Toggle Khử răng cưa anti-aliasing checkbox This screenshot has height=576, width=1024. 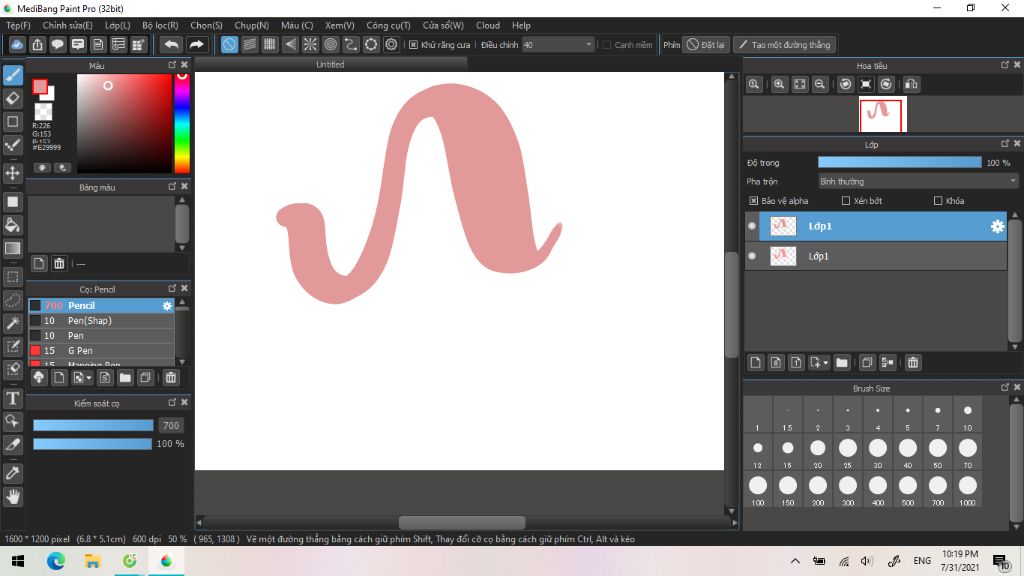pos(413,45)
